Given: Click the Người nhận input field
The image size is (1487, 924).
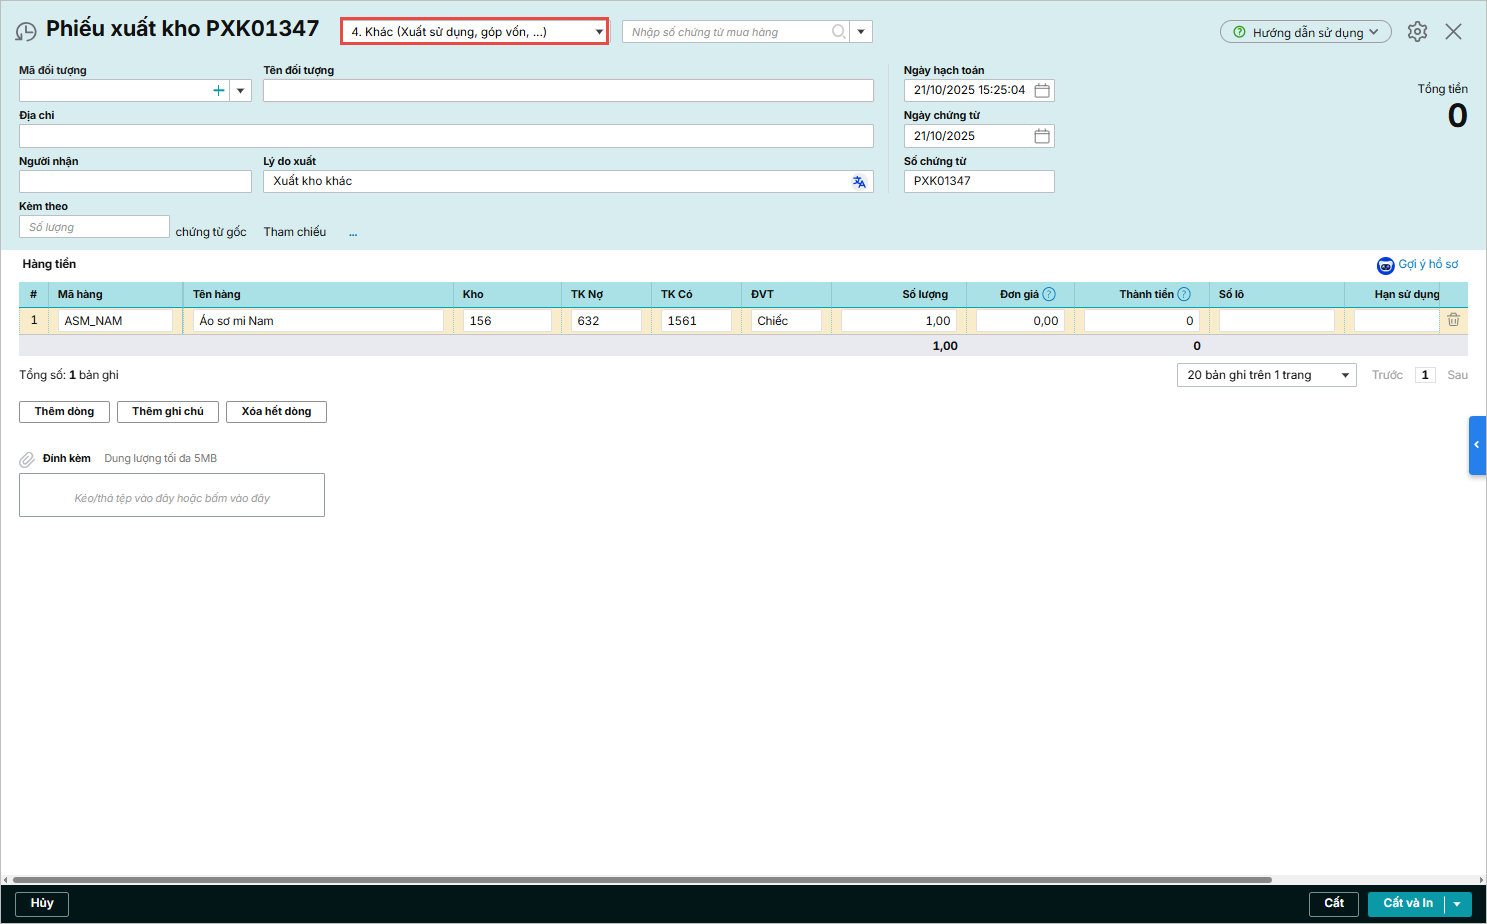Looking at the screenshot, I should pyautogui.click(x=135, y=182).
